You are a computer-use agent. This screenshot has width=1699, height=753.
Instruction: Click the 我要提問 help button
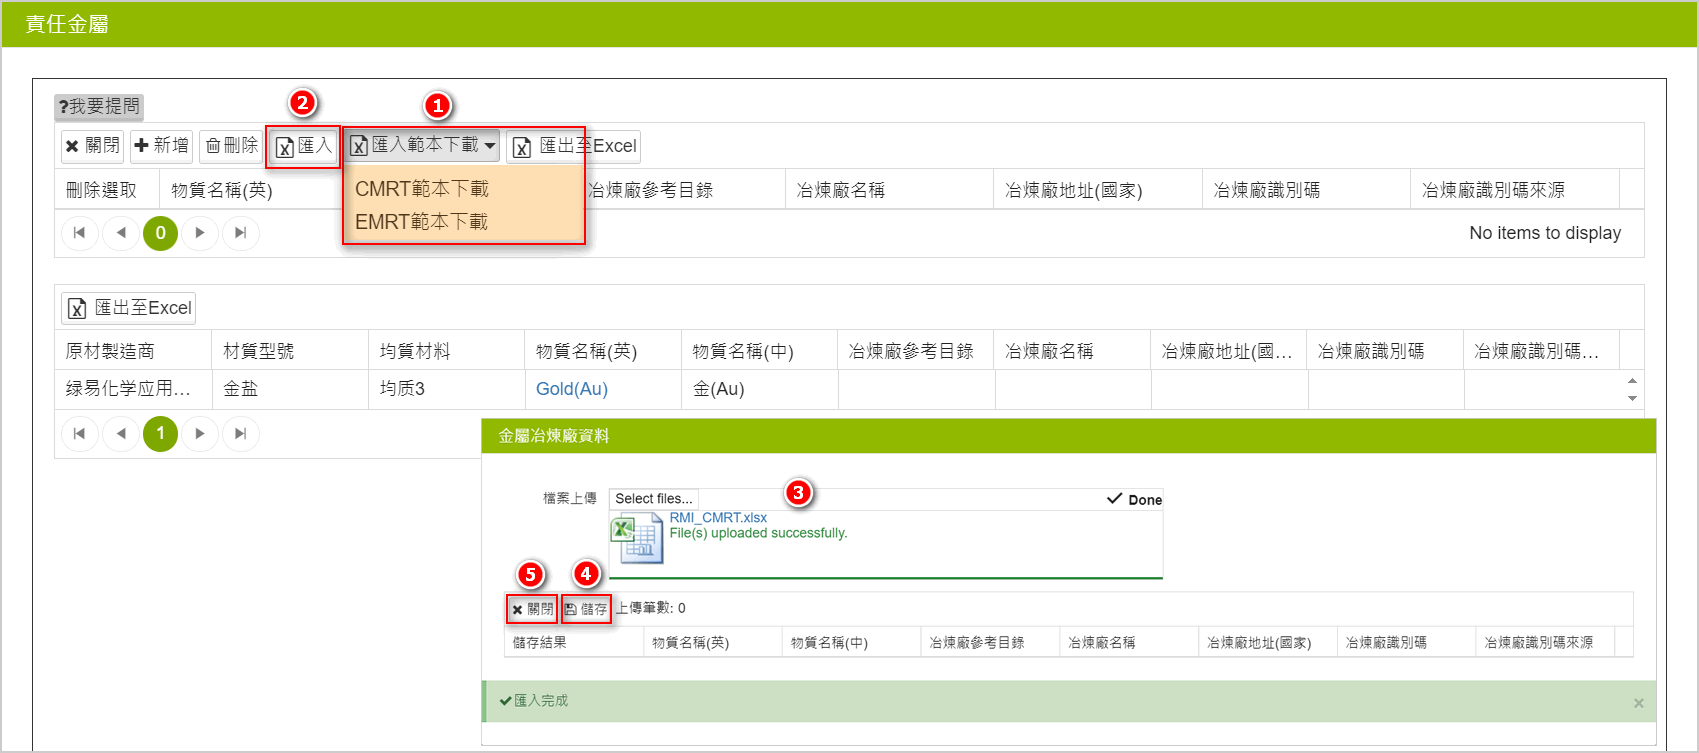coord(99,106)
